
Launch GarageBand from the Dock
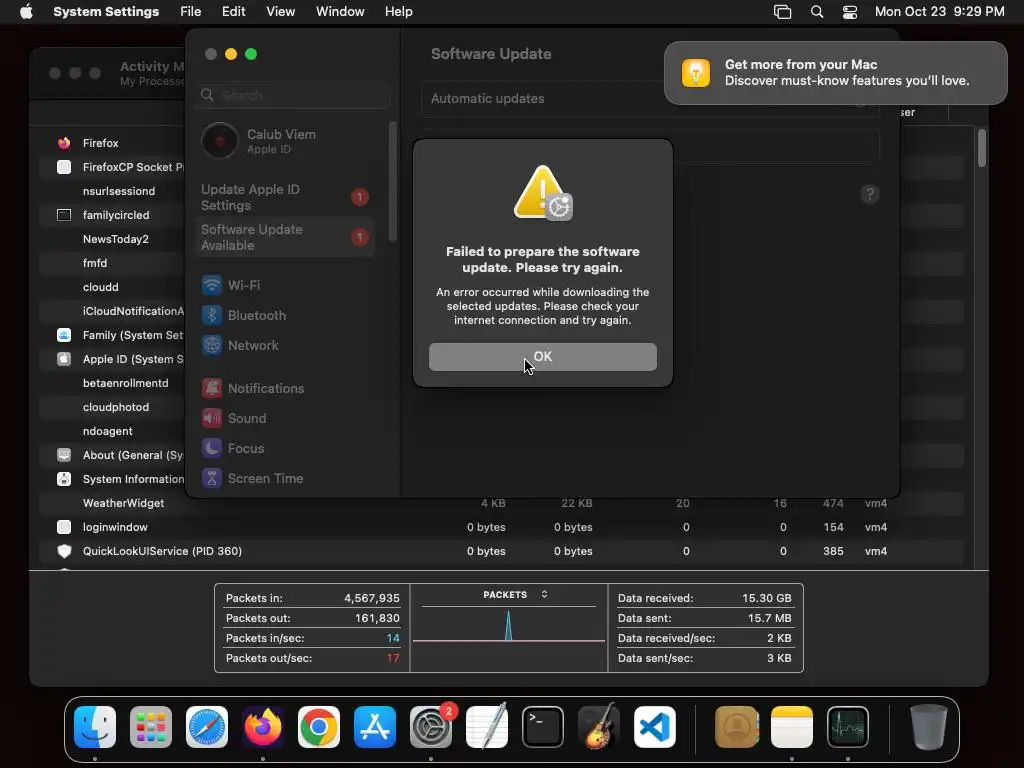point(599,726)
